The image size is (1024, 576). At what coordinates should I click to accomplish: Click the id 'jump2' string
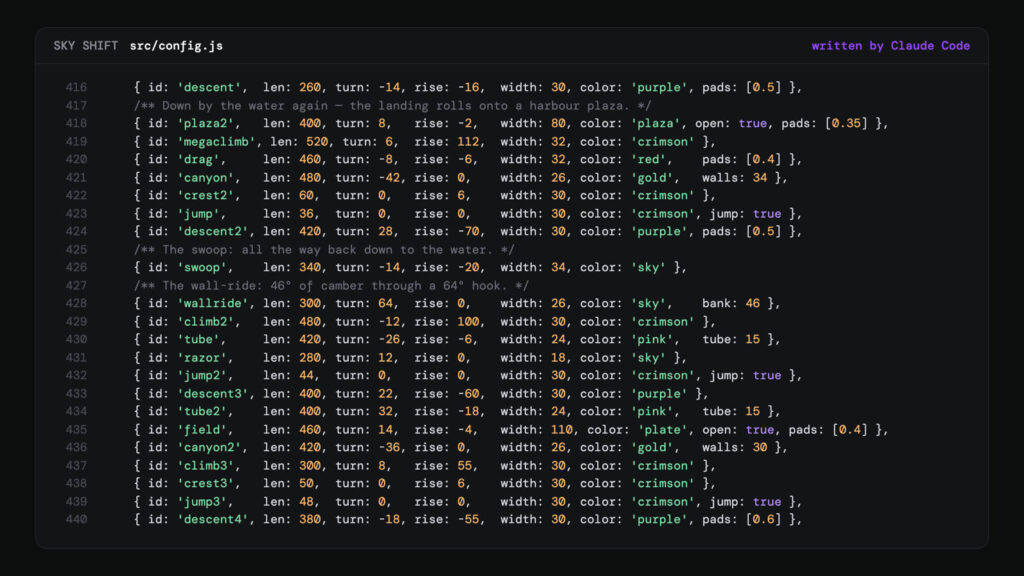pyautogui.click(x=202, y=376)
